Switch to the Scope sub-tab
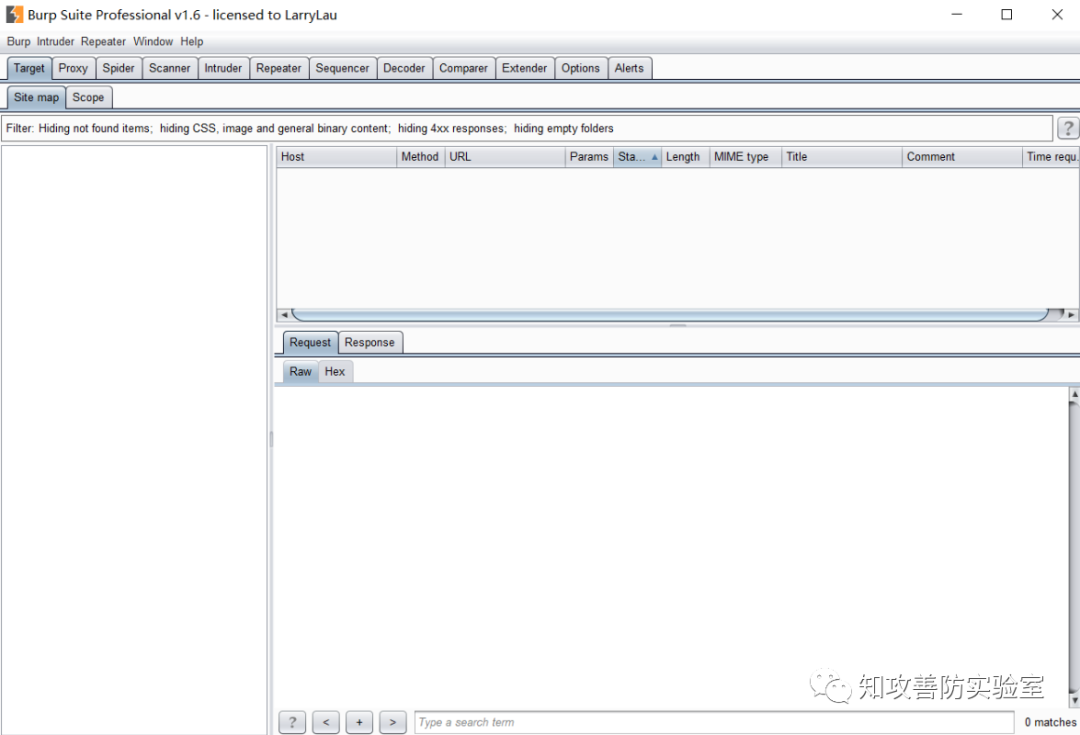 88,98
